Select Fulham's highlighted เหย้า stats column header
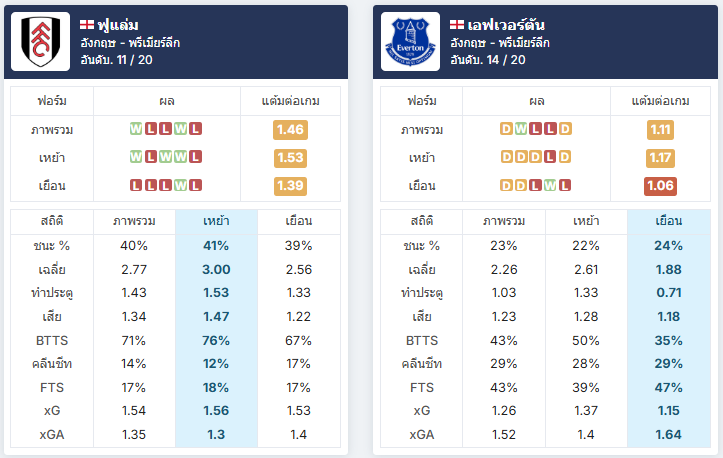This screenshot has width=723, height=458. [216, 221]
